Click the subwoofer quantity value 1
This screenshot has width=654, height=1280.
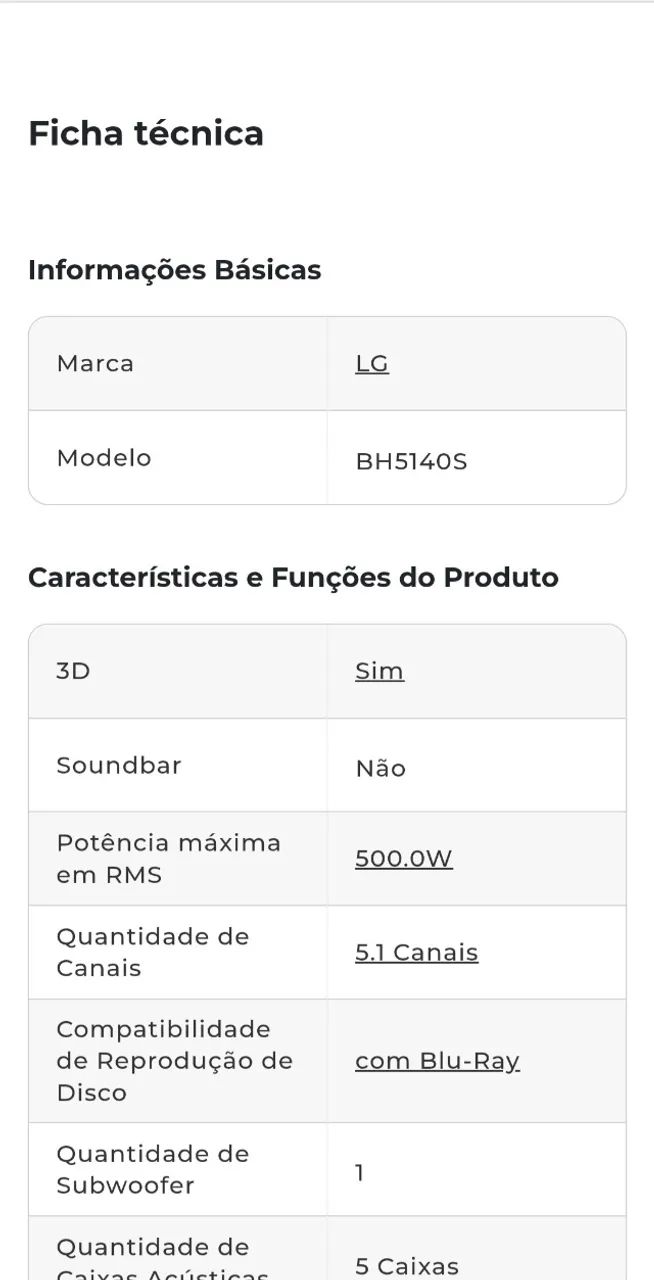click(x=360, y=1173)
